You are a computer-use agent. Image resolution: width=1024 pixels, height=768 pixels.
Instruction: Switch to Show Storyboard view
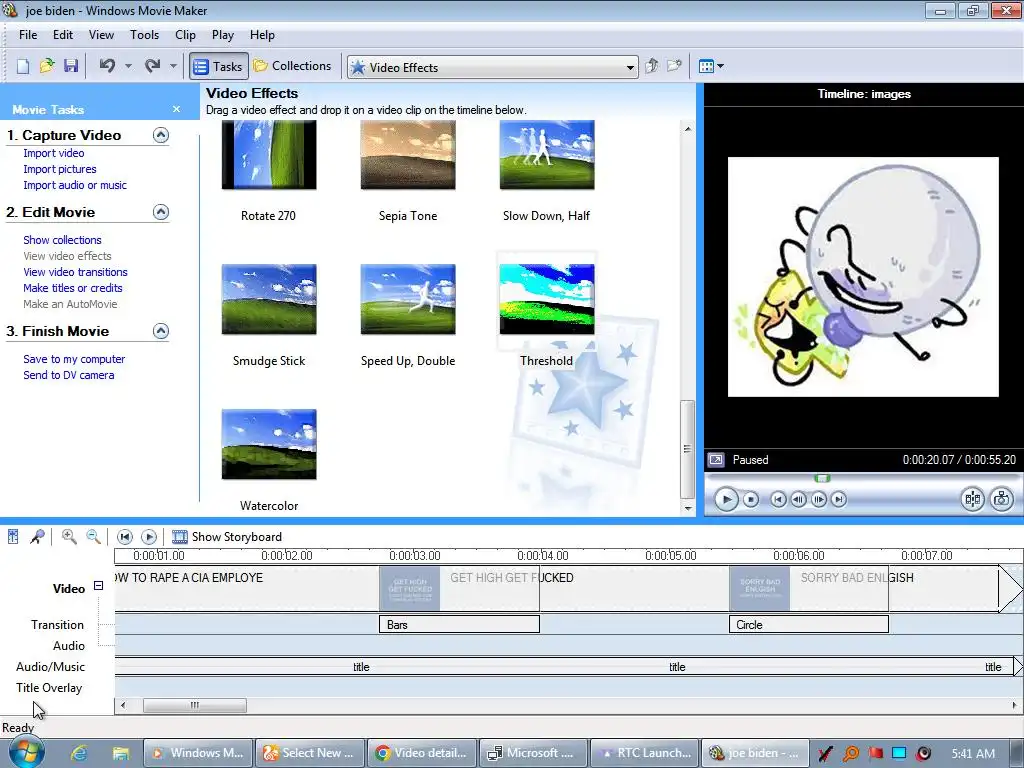[x=227, y=537]
